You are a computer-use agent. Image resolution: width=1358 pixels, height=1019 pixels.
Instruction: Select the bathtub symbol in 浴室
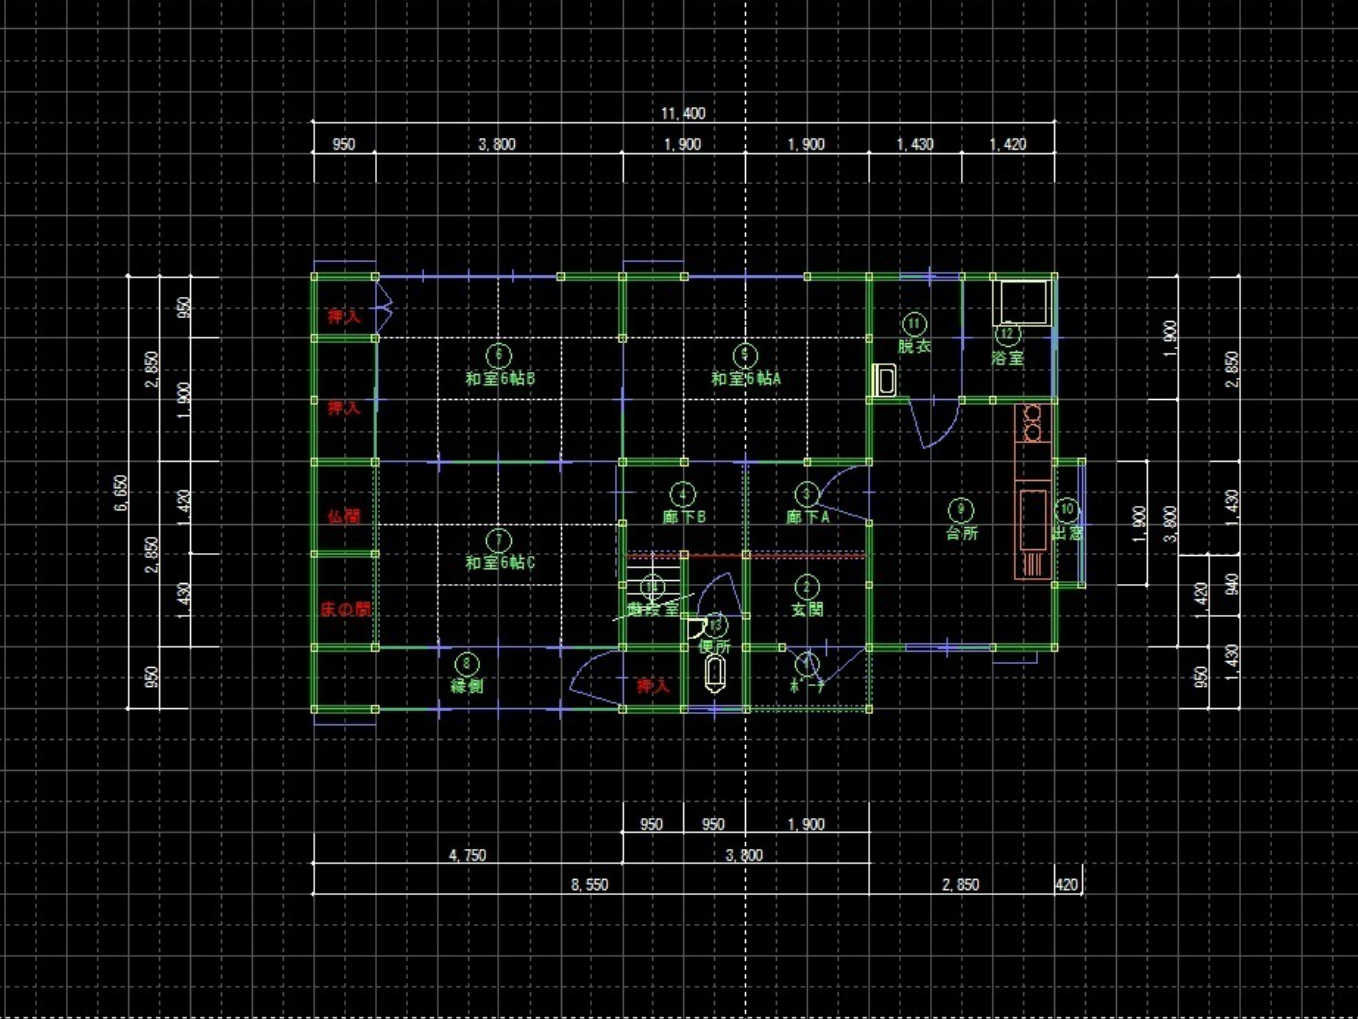pyautogui.click(x=1023, y=303)
